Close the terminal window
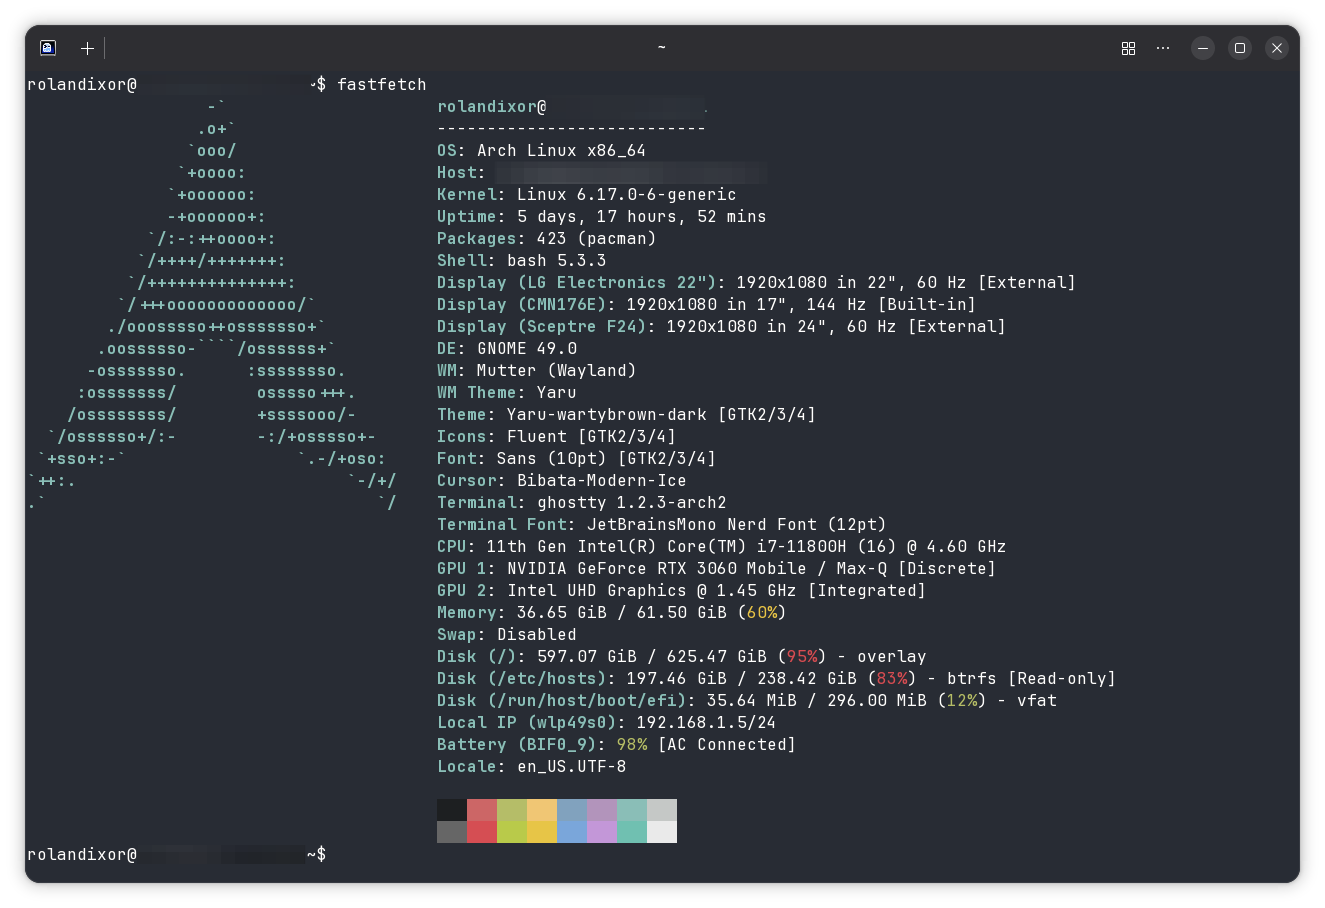1325x908 pixels. 1277,48
